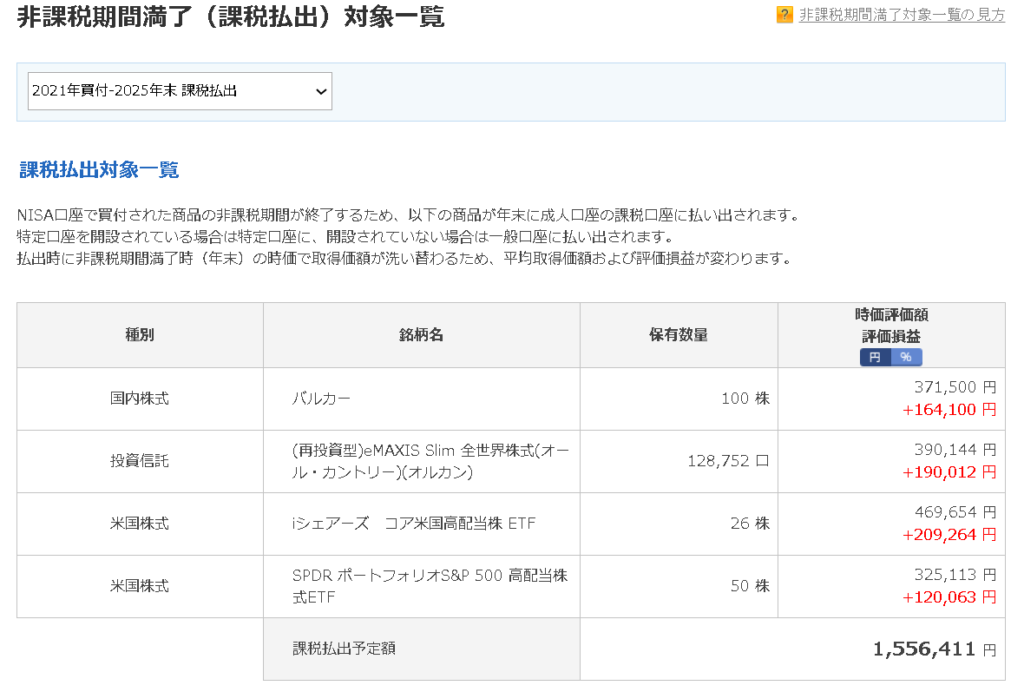The image size is (1024, 692).
Task: Click the 銘柄名 column header
Action: click(419, 334)
